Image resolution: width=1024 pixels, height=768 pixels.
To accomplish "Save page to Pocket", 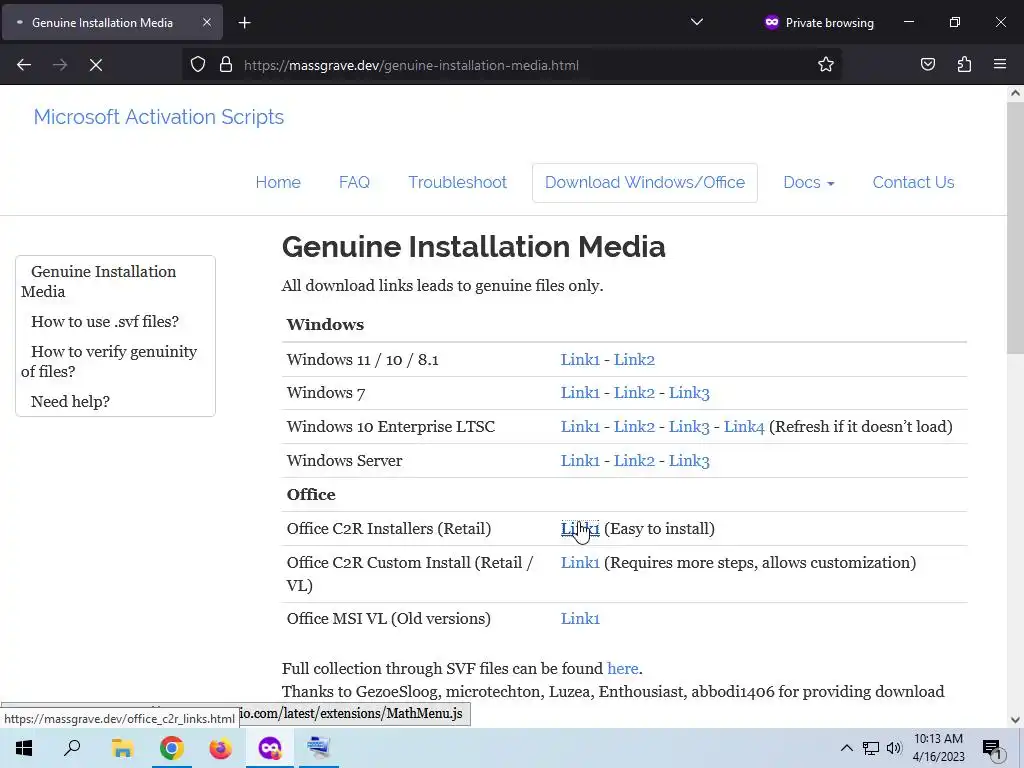I will click(927, 65).
